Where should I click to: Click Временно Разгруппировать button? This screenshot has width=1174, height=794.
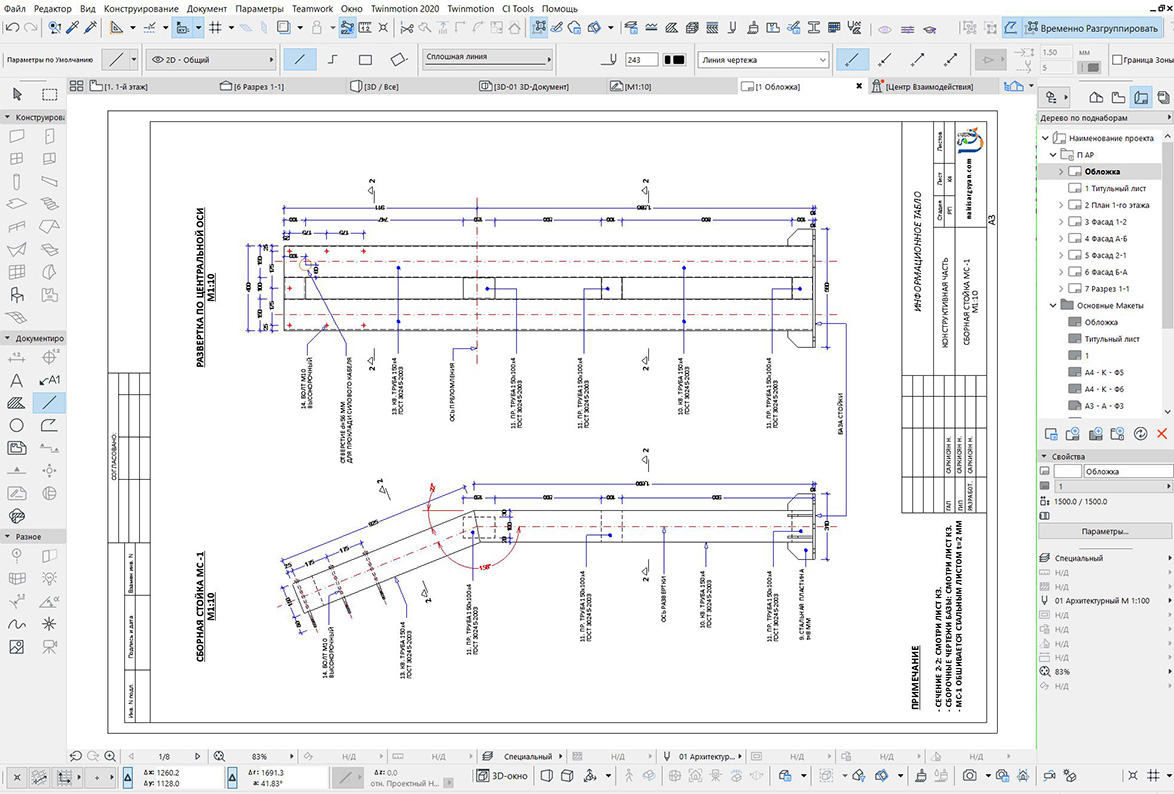(x=1092, y=28)
